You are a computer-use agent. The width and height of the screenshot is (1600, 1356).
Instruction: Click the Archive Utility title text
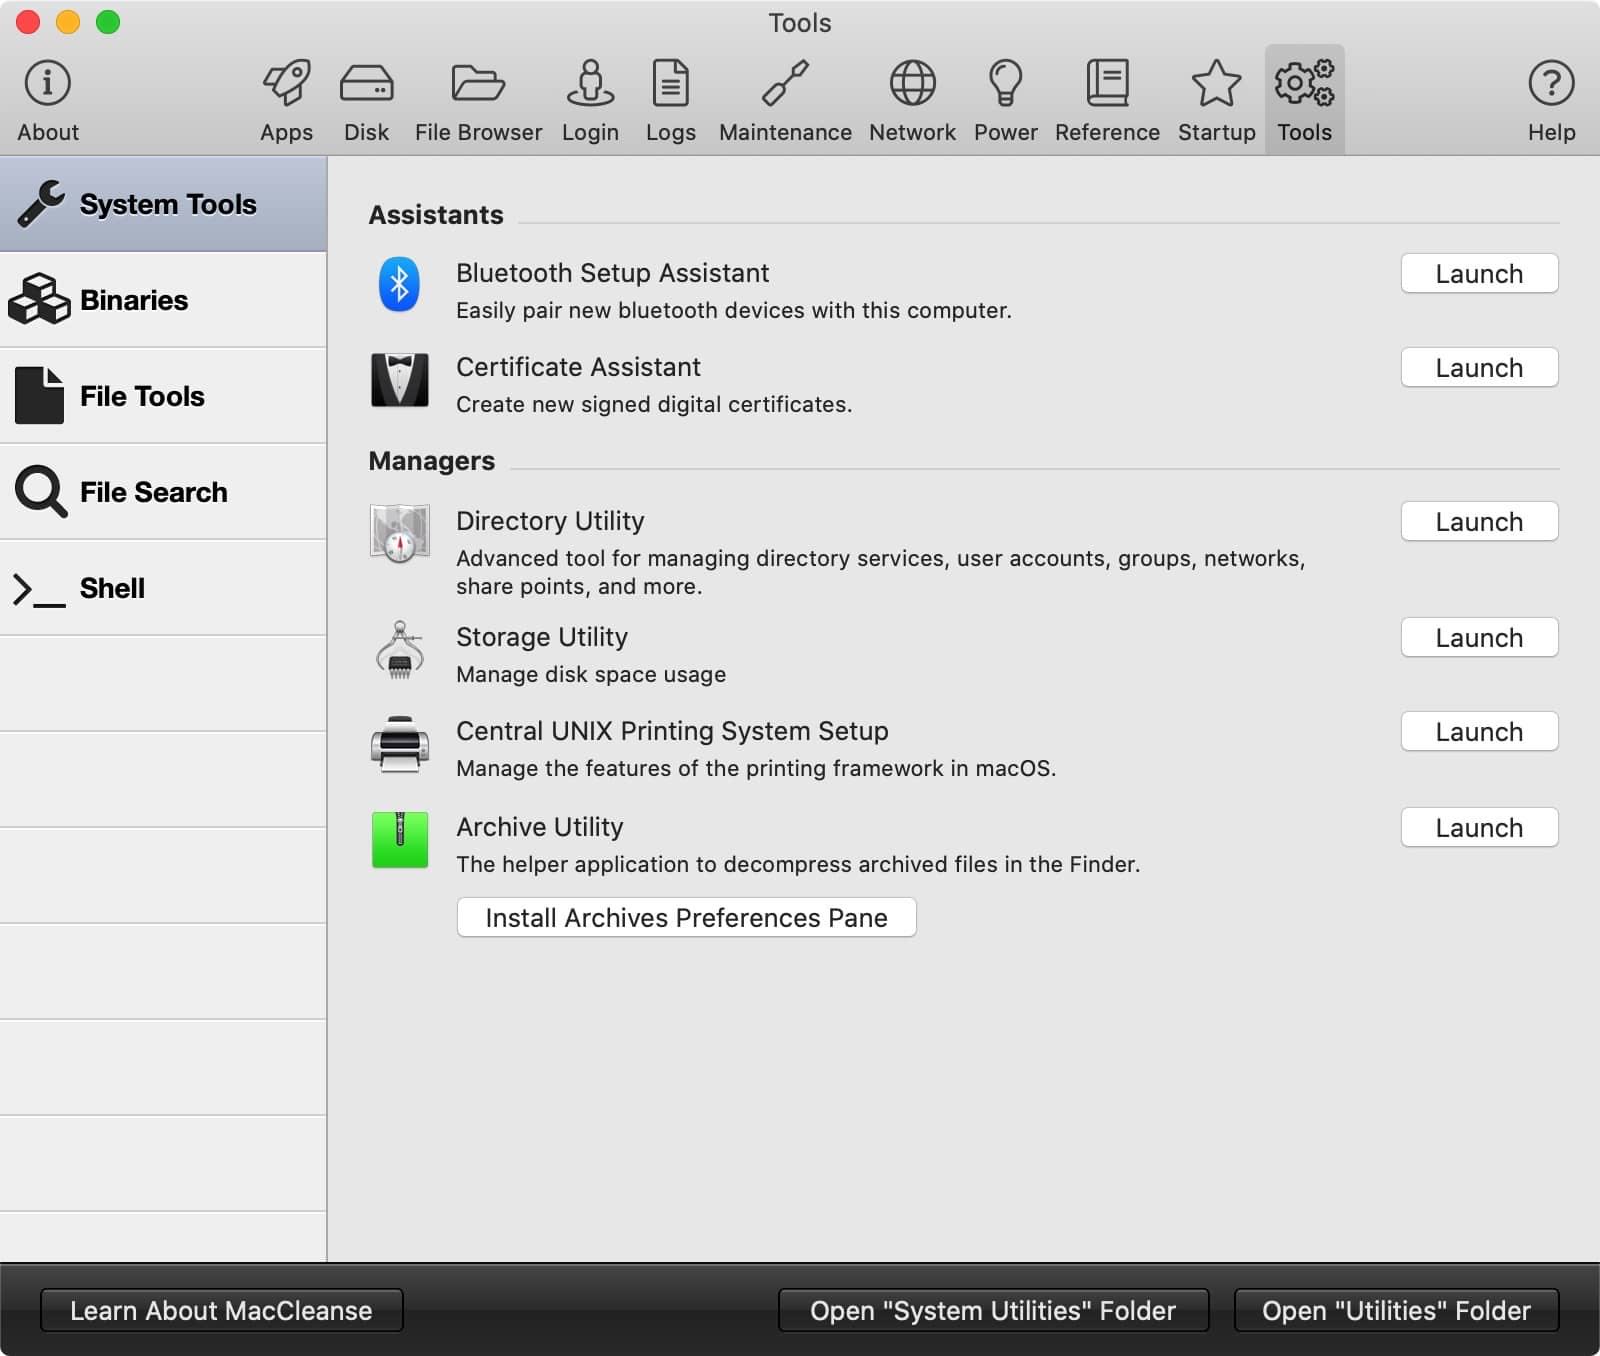coord(540,827)
